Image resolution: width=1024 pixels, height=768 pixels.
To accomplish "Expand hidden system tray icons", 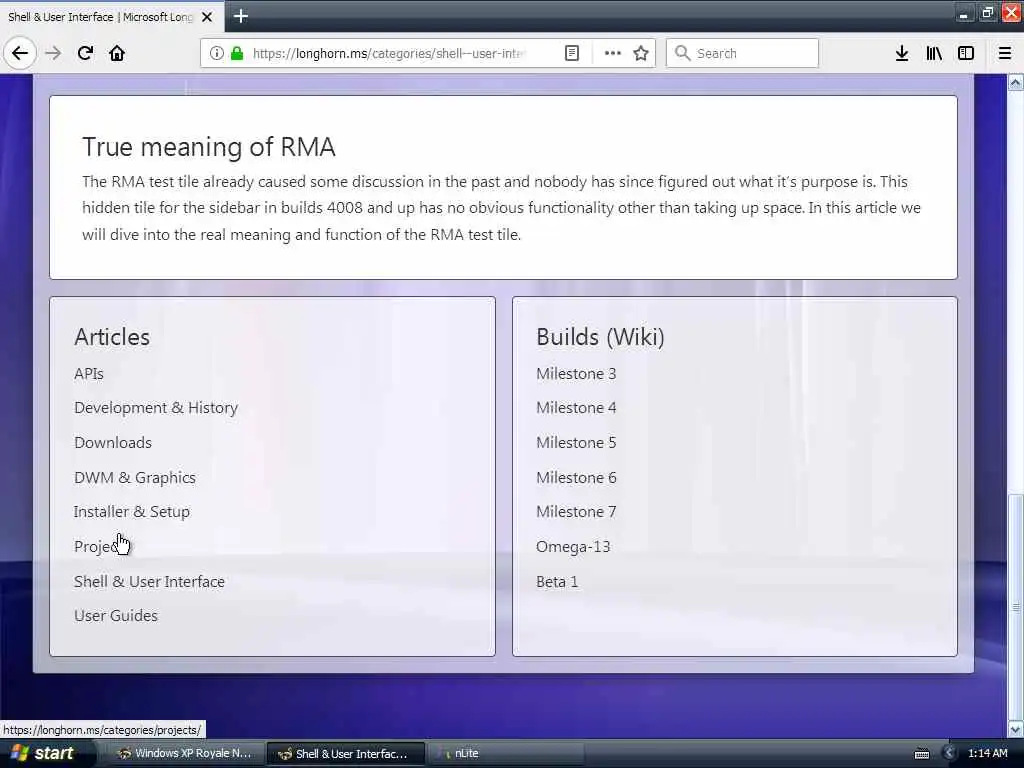I will 949,753.
